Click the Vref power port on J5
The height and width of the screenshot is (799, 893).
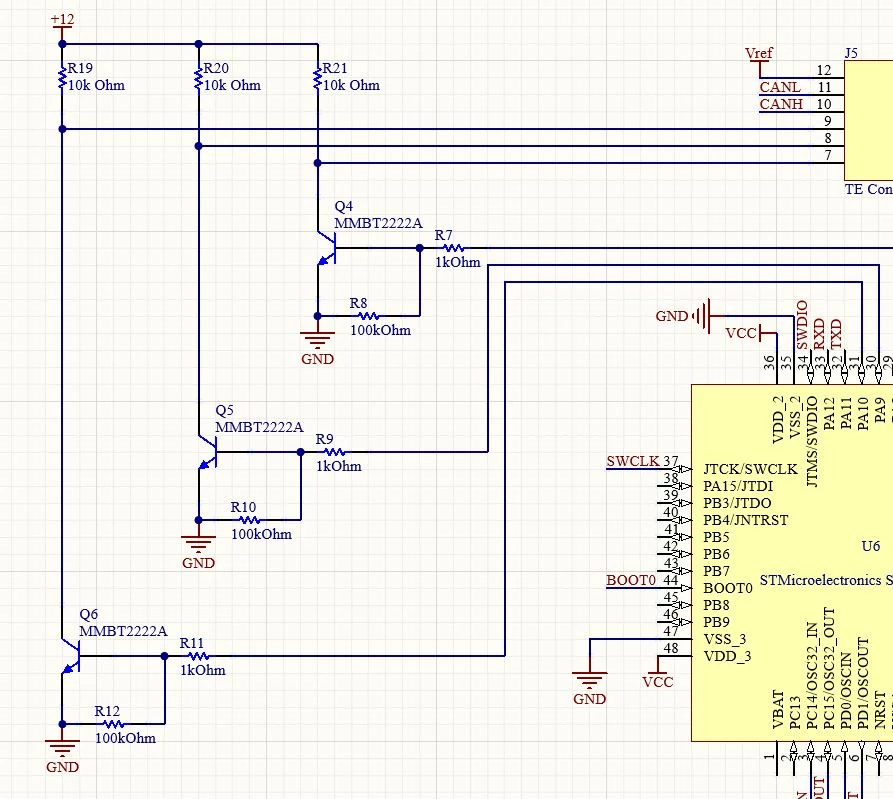click(759, 60)
